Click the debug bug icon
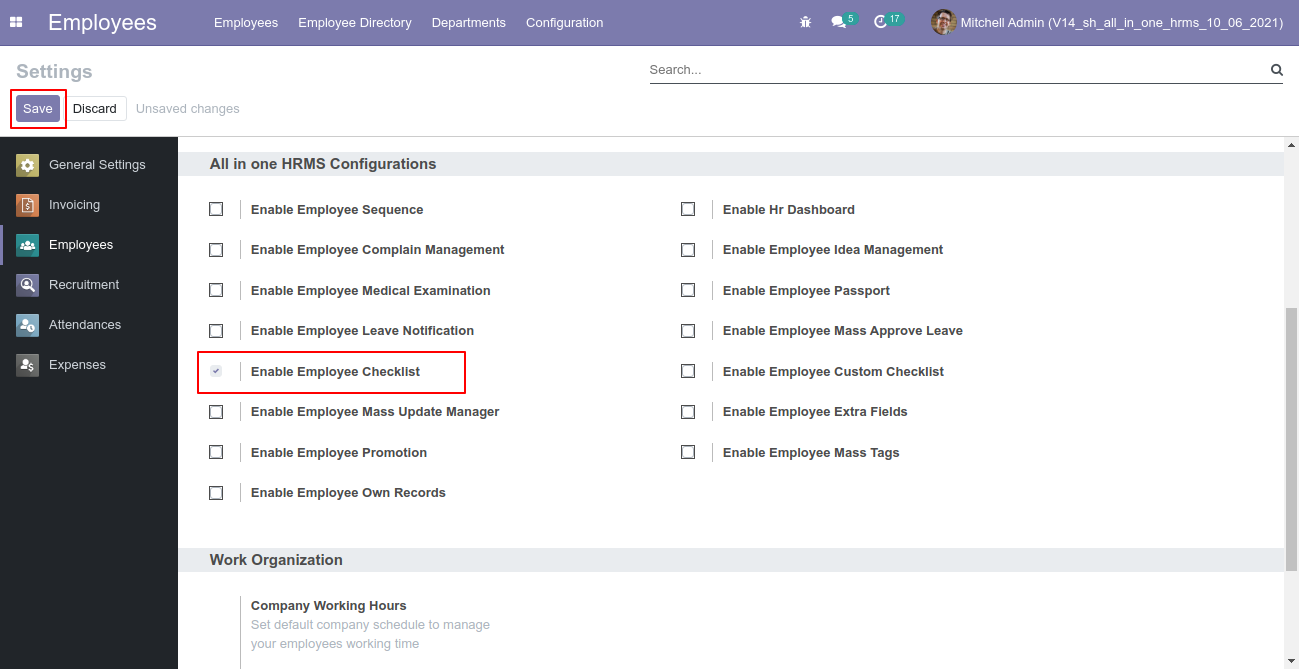This screenshot has height=669, width=1299. pos(806,22)
